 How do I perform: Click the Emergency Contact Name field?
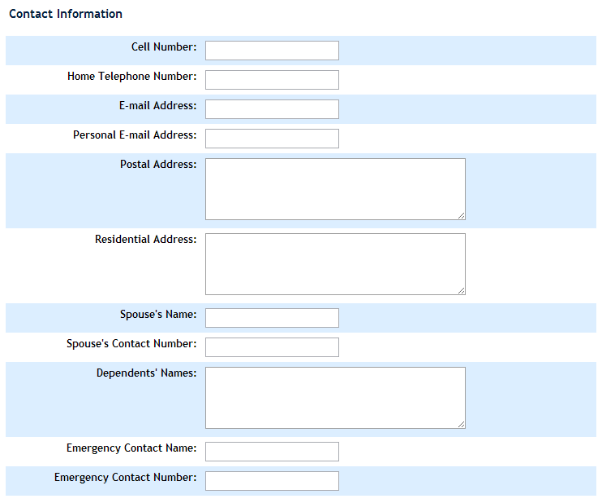click(x=272, y=452)
